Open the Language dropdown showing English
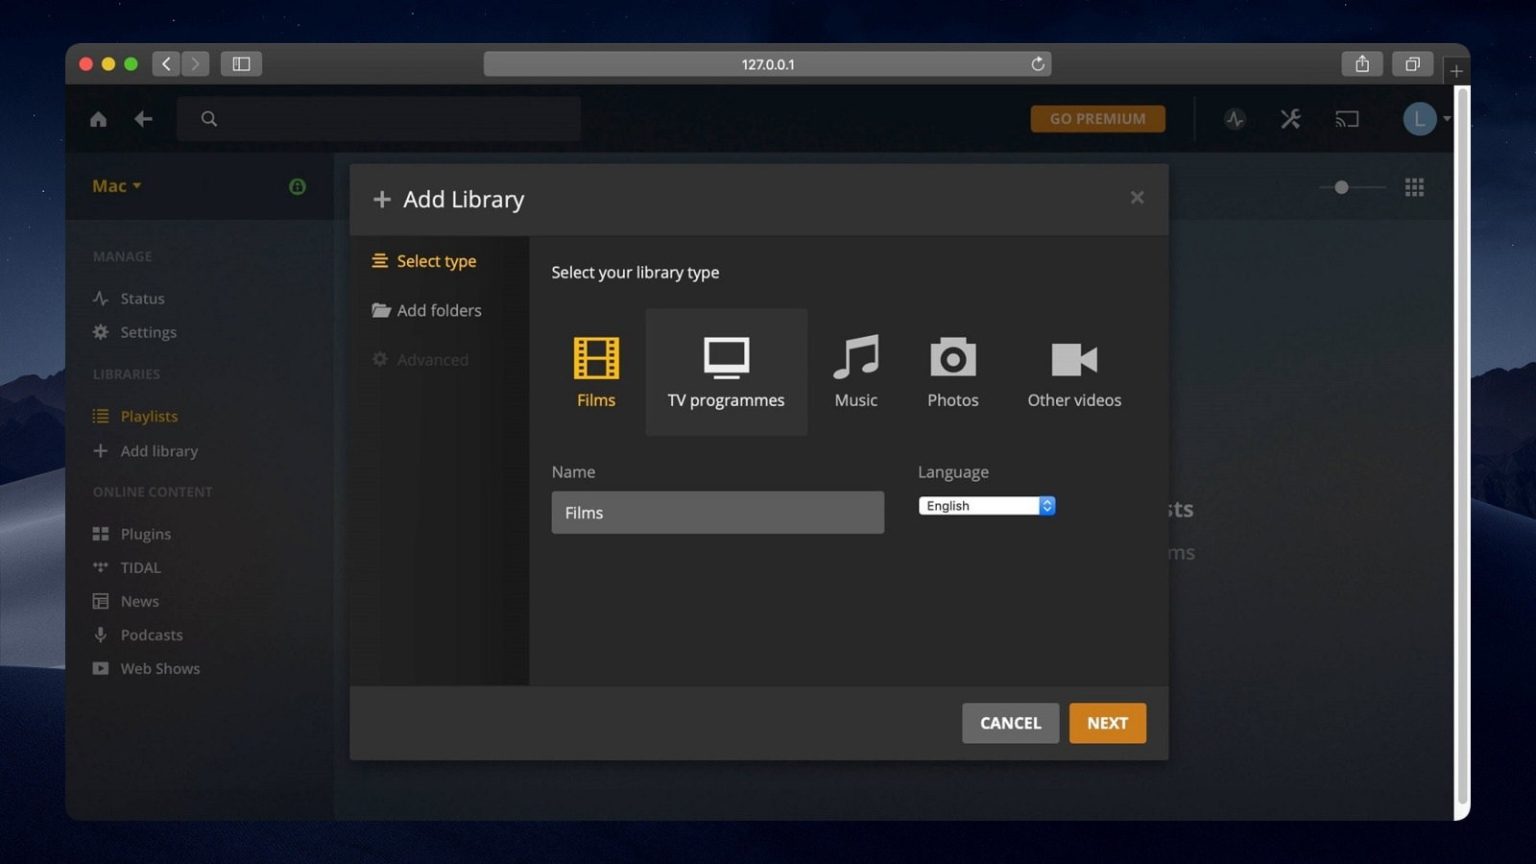This screenshot has height=864, width=1536. point(986,505)
